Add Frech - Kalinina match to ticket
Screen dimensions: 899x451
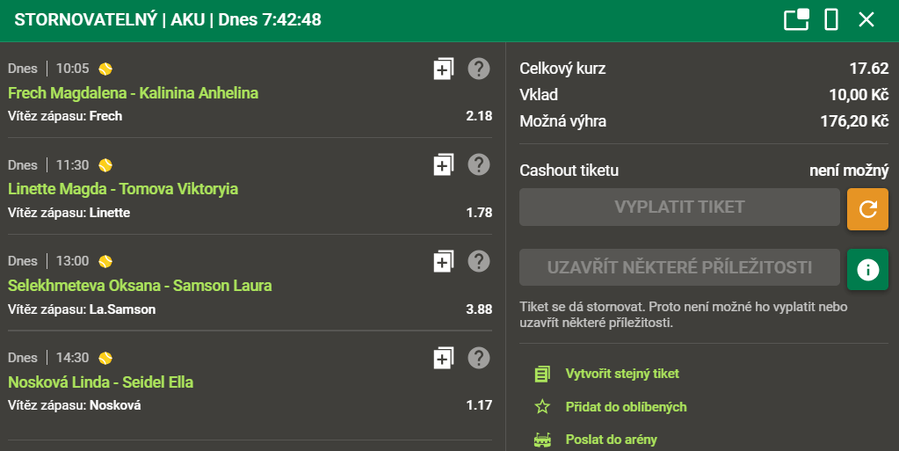[x=443, y=69]
